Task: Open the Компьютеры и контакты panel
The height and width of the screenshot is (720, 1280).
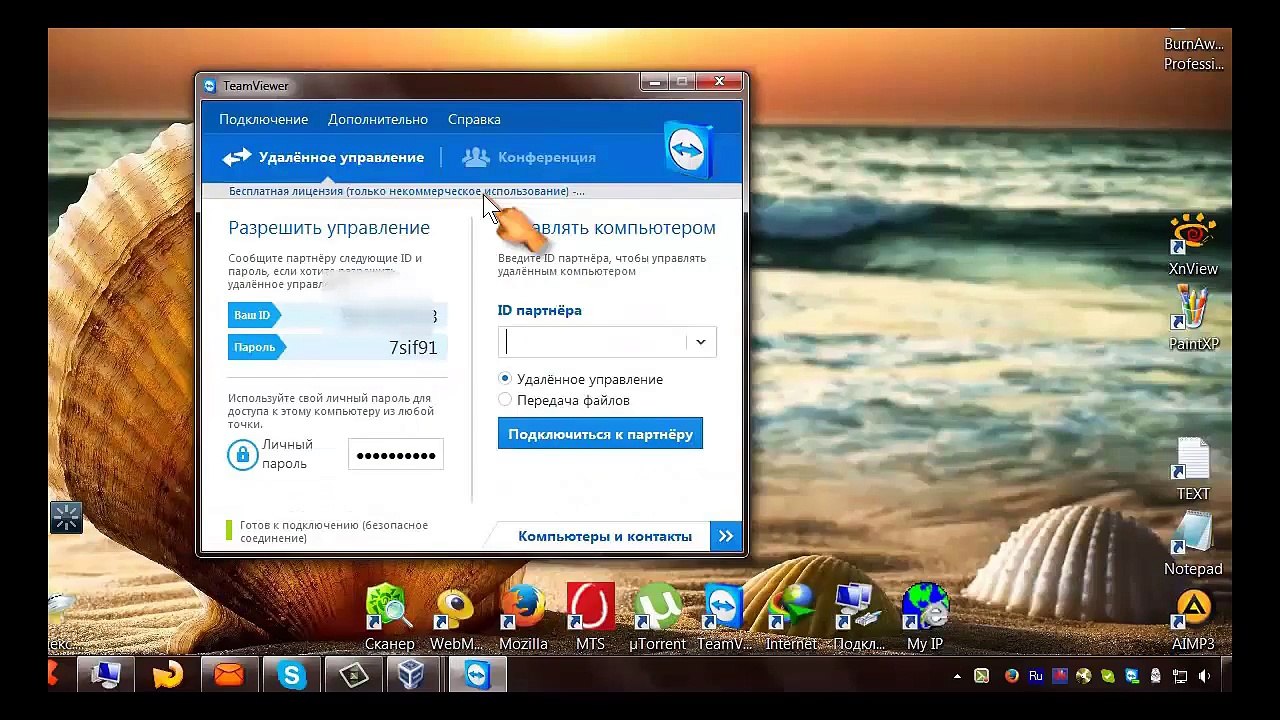Action: coord(604,536)
